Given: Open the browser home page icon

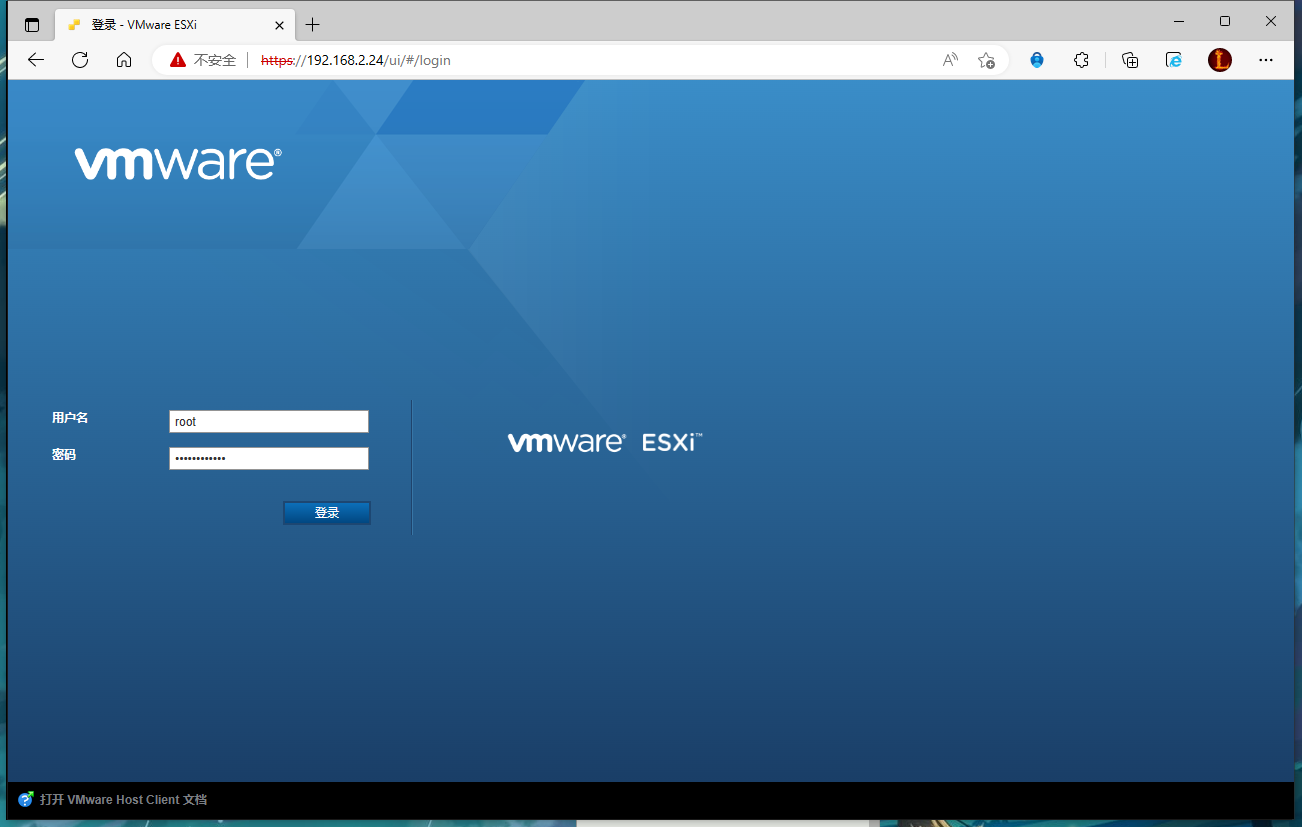Looking at the screenshot, I should pos(124,60).
